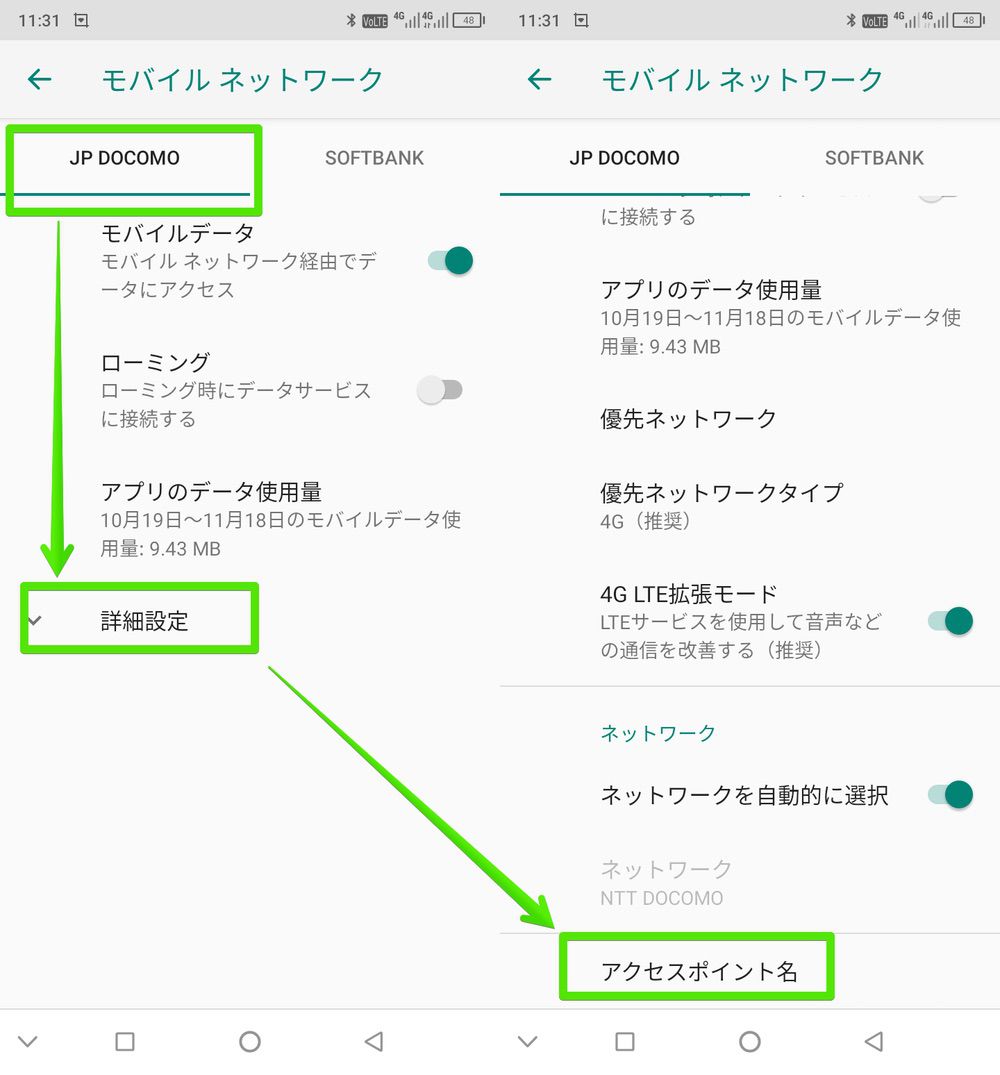Tap the back arrow on モバイル ネットワーク screen
This screenshot has width=1000, height=1075.
tap(38, 79)
